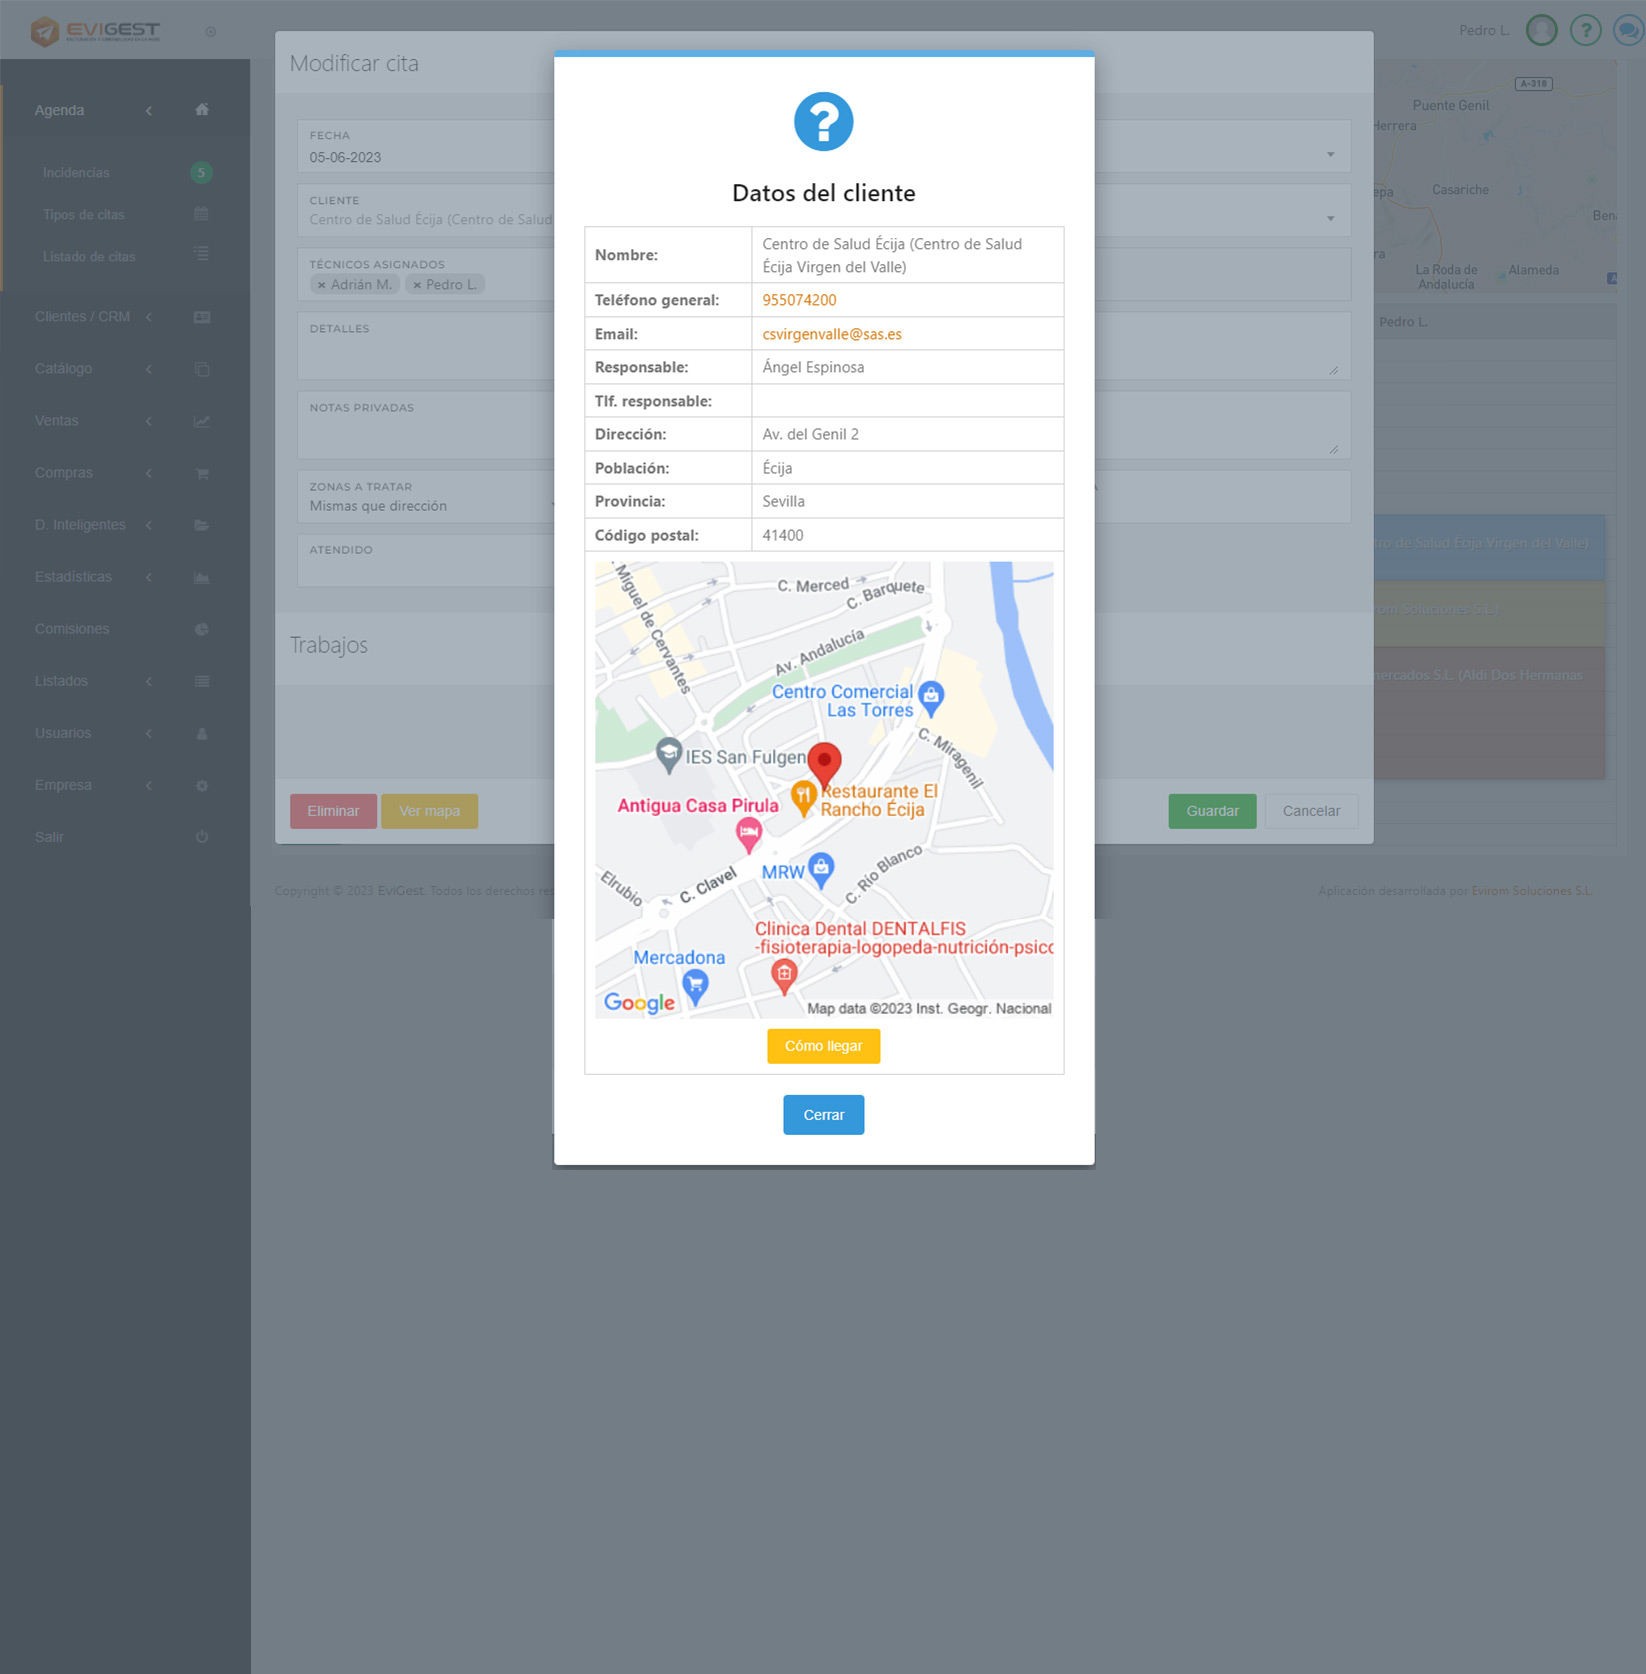Click the IES San Fulgencio school marker
Viewport: 1646px width, 1674px height.
[x=669, y=755]
